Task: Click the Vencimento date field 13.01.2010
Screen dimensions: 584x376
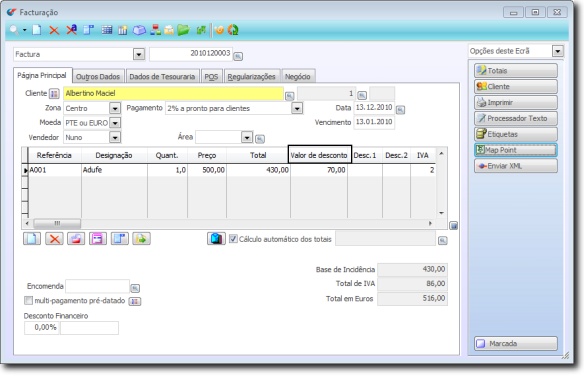Action: click(374, 122)
